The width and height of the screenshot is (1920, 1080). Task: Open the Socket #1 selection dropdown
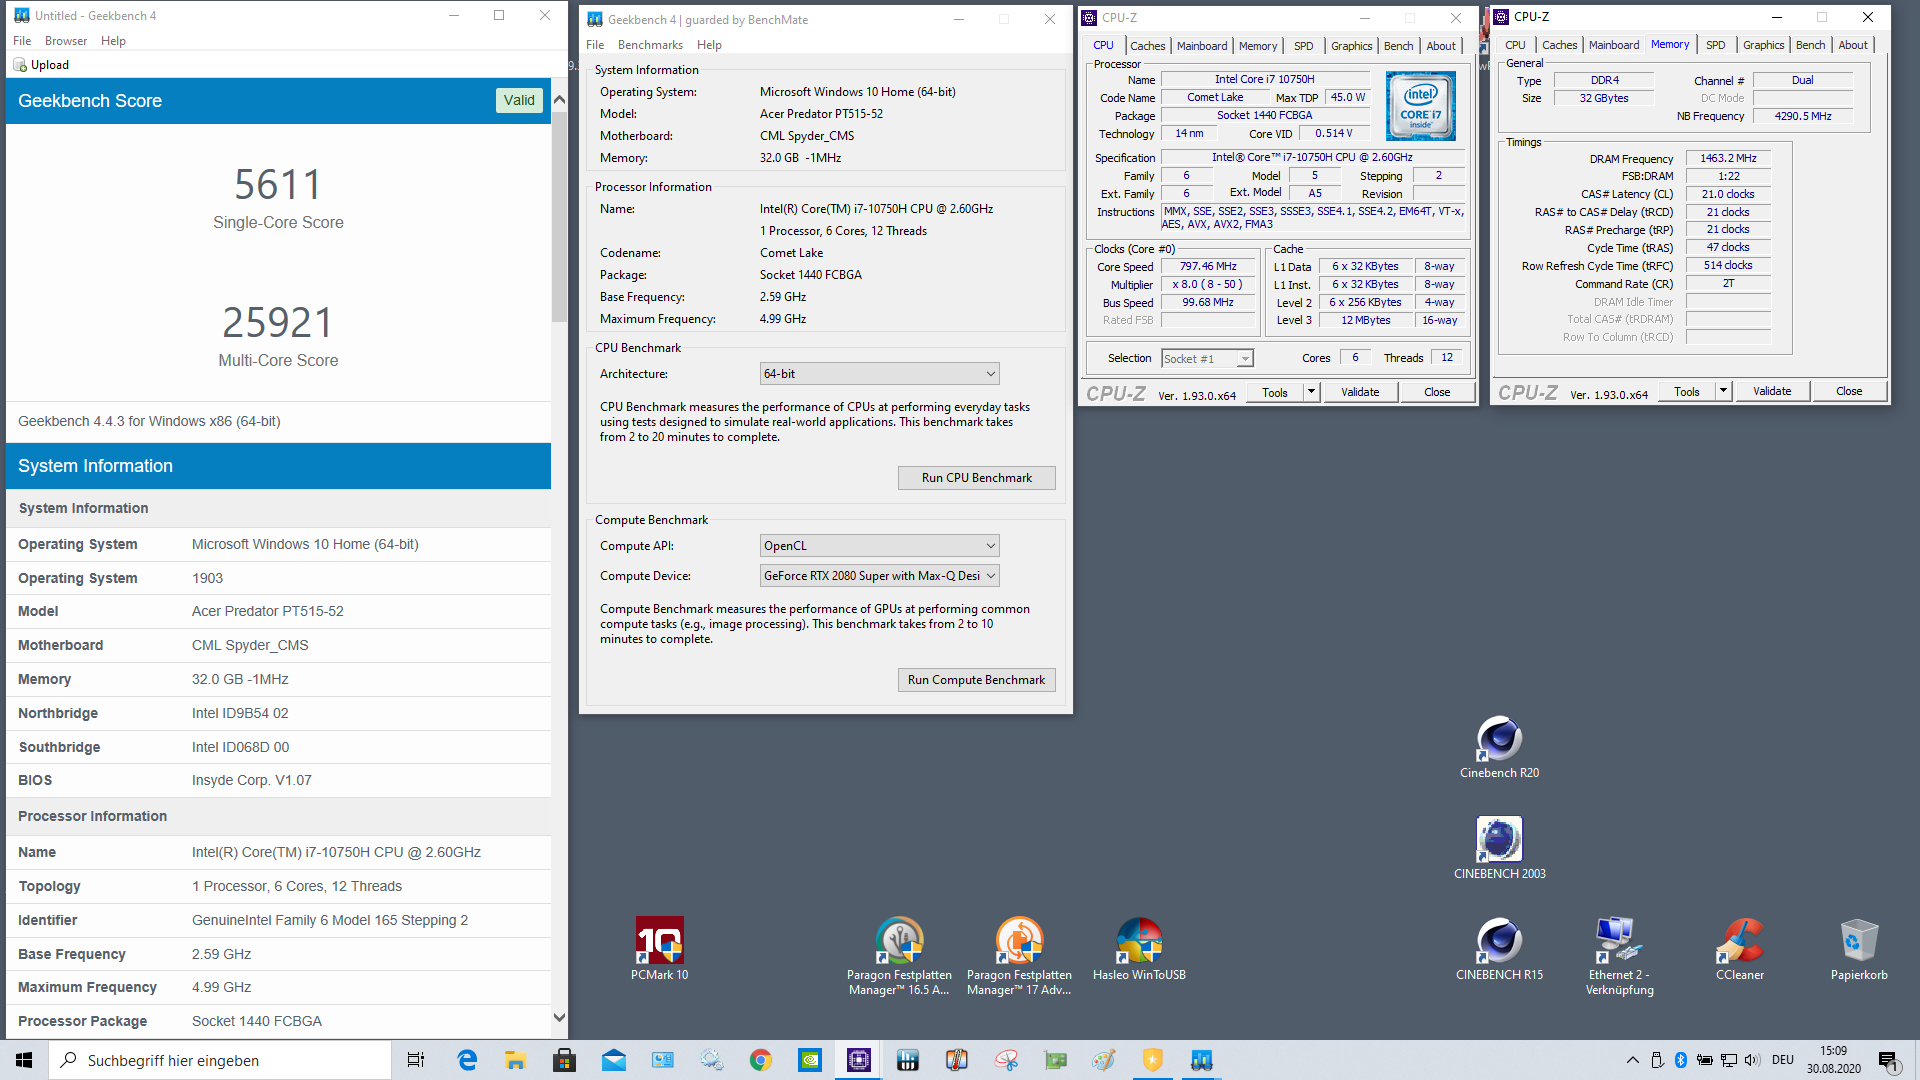pos(1207,359)
